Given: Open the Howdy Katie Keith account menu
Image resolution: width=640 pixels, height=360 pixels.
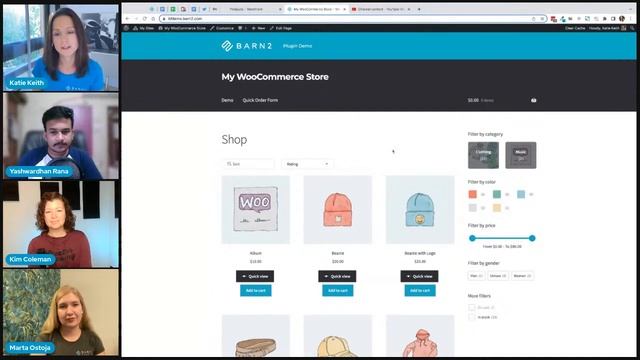Looking at the screenshot, I should 607,28.
